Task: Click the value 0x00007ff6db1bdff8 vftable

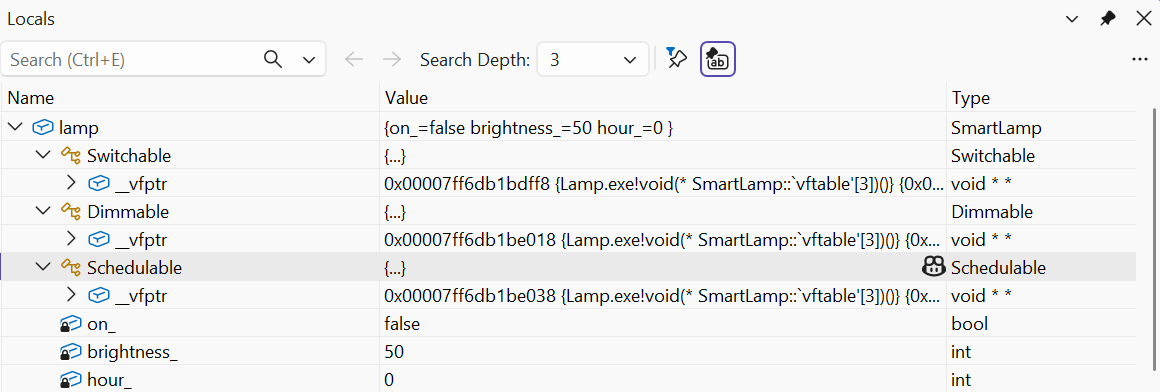Action: coord(663,184)
